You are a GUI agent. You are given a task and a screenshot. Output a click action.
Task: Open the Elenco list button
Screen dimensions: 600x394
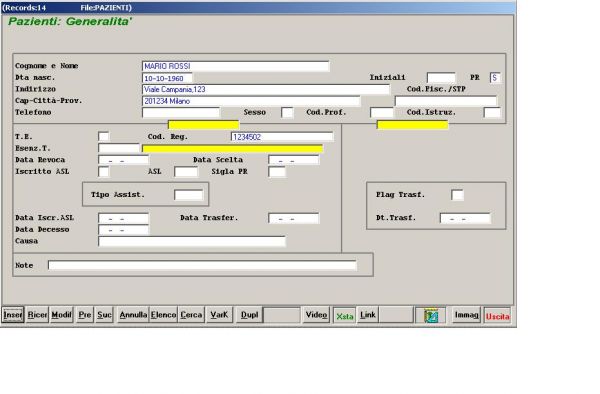pos(163,315)
